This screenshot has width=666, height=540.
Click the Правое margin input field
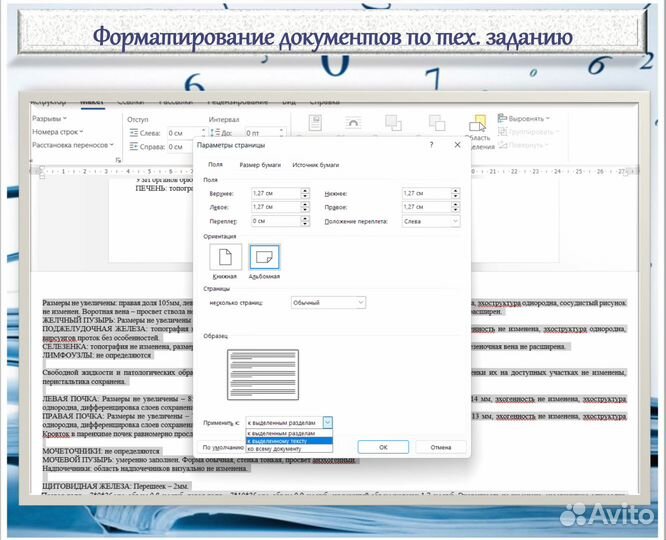point(426,207)
